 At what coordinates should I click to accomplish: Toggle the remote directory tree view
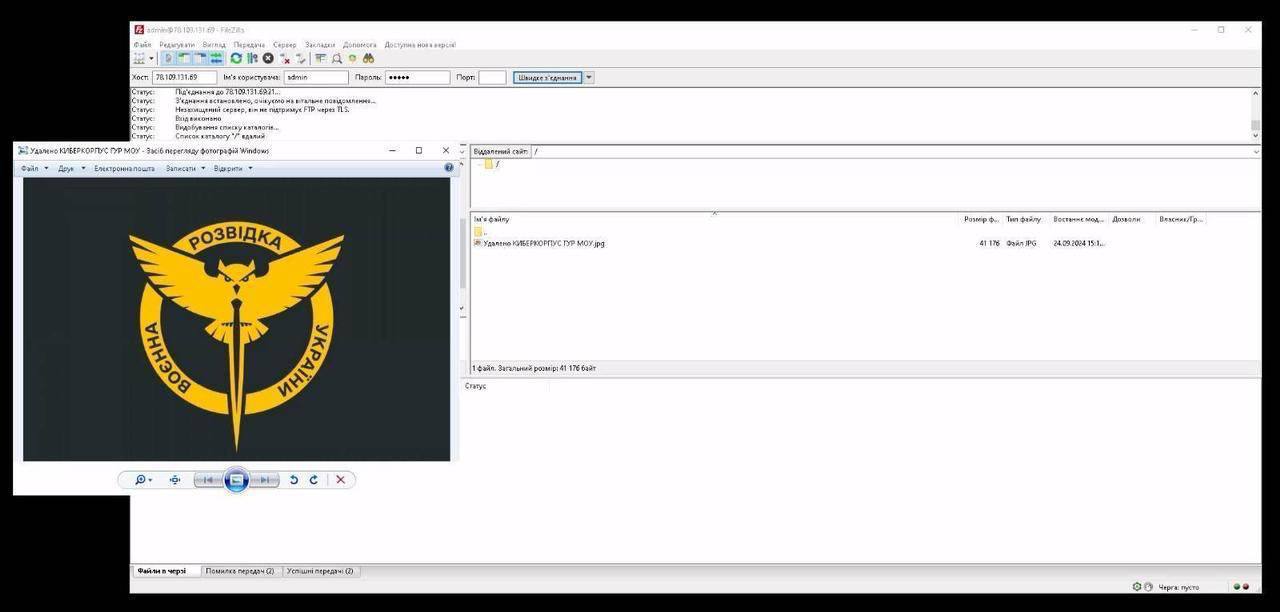click(200, 59)
